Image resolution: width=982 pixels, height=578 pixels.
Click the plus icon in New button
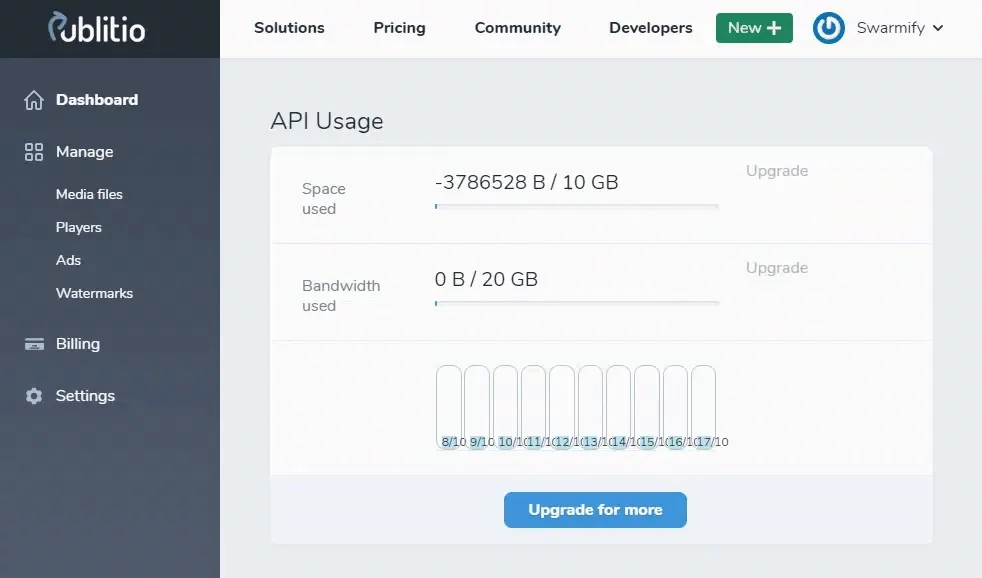click(x=774, y=28)
